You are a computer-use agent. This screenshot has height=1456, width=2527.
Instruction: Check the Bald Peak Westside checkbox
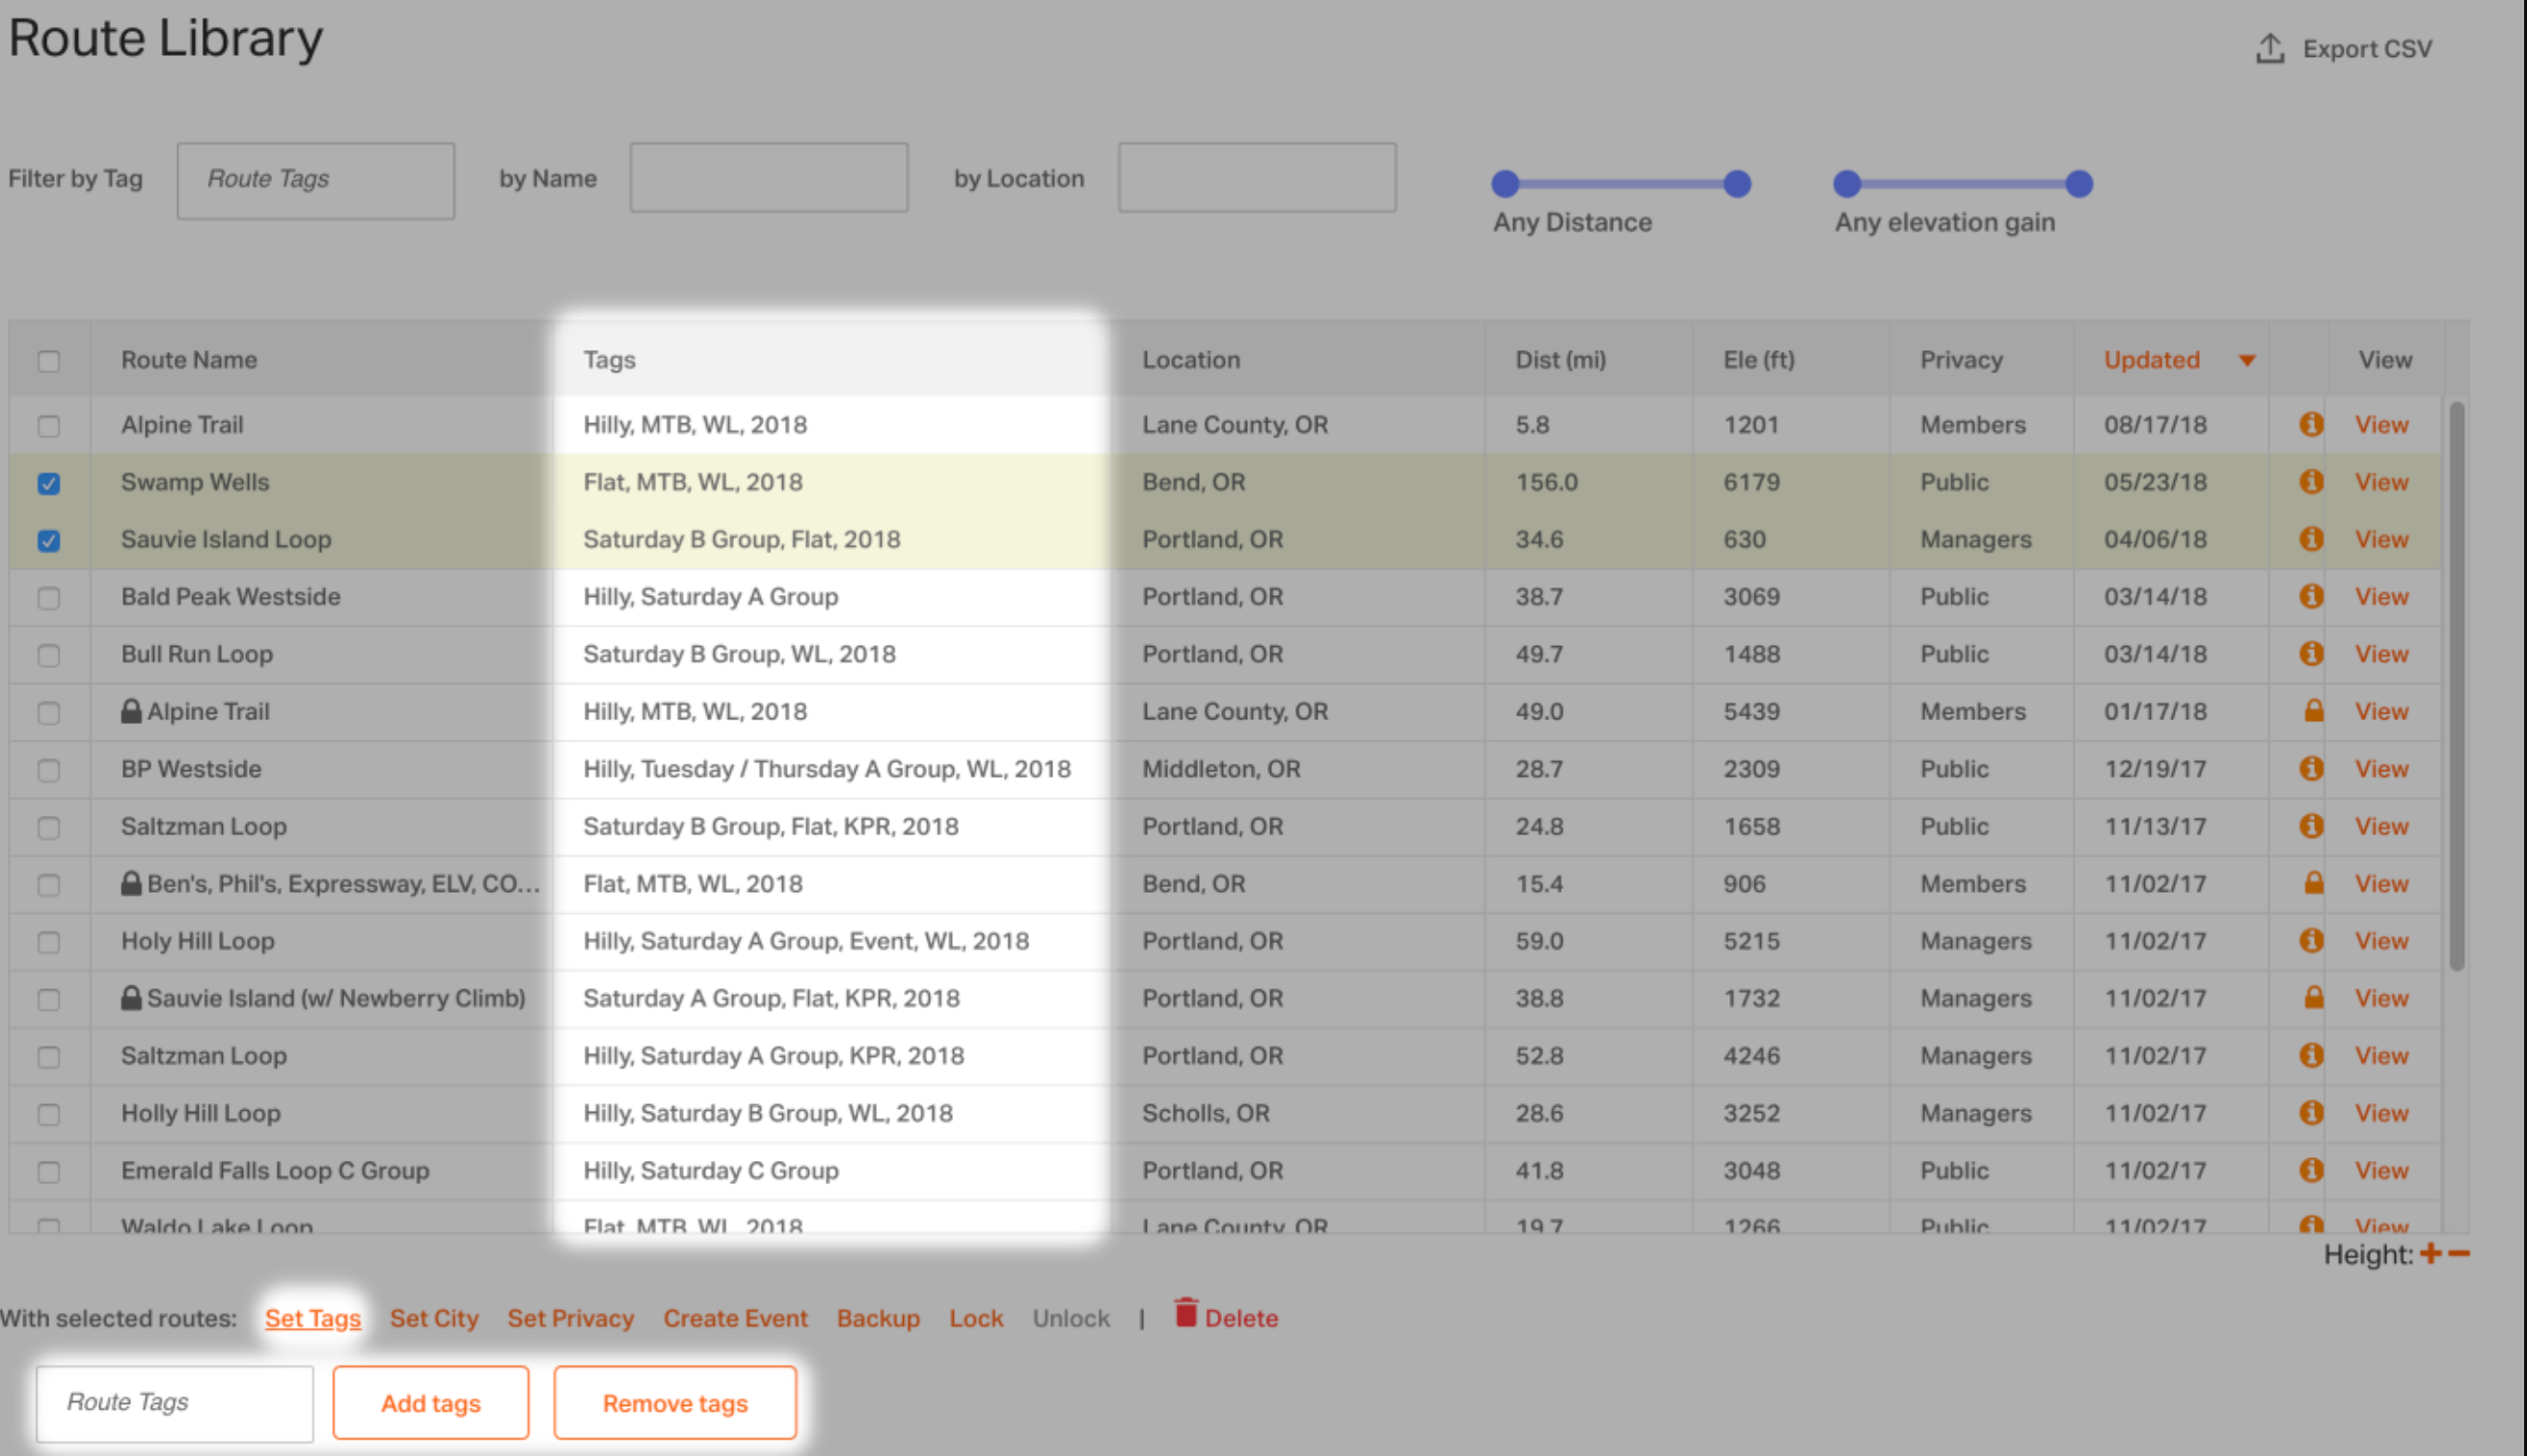pyautogui.click(x=49, y=598)
